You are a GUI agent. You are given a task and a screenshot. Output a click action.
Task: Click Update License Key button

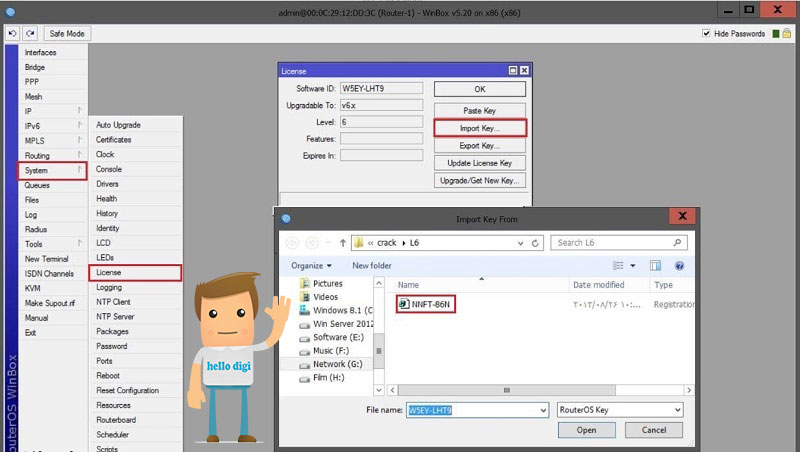(480, 163)
